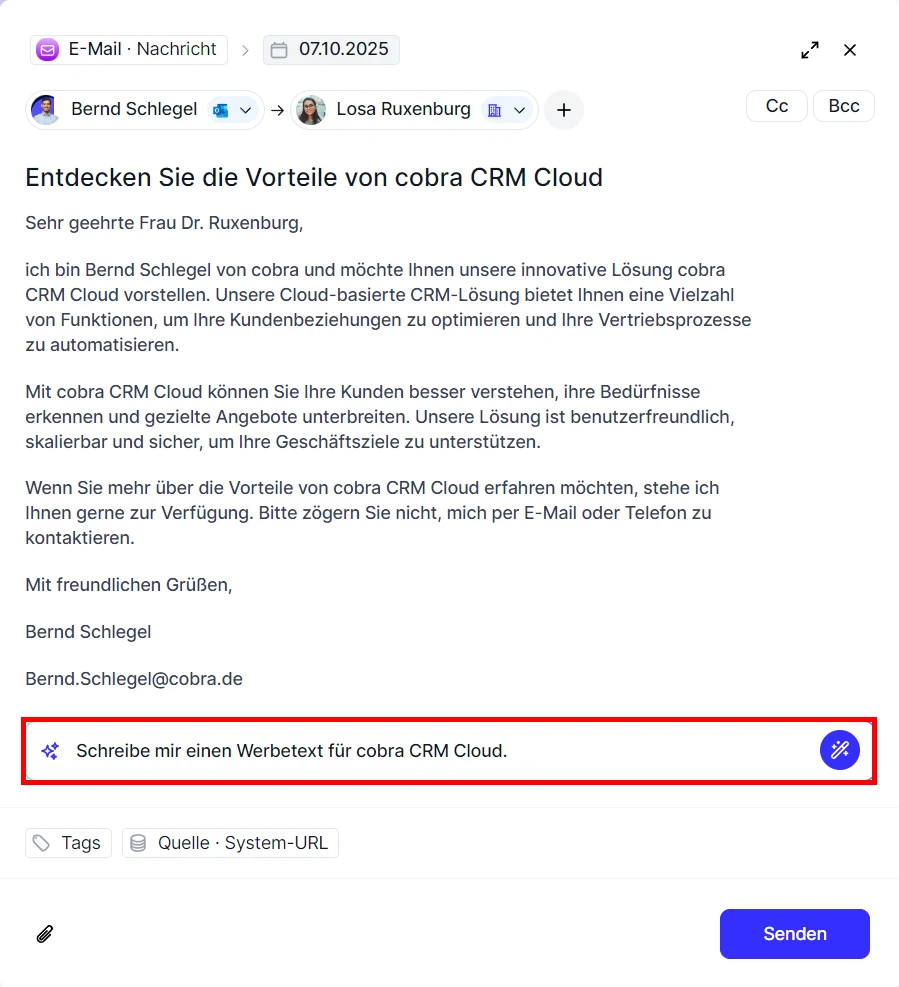Open the date chip 07.10.2025
Viewport: 899px width, 987px height.
[331, 49]
